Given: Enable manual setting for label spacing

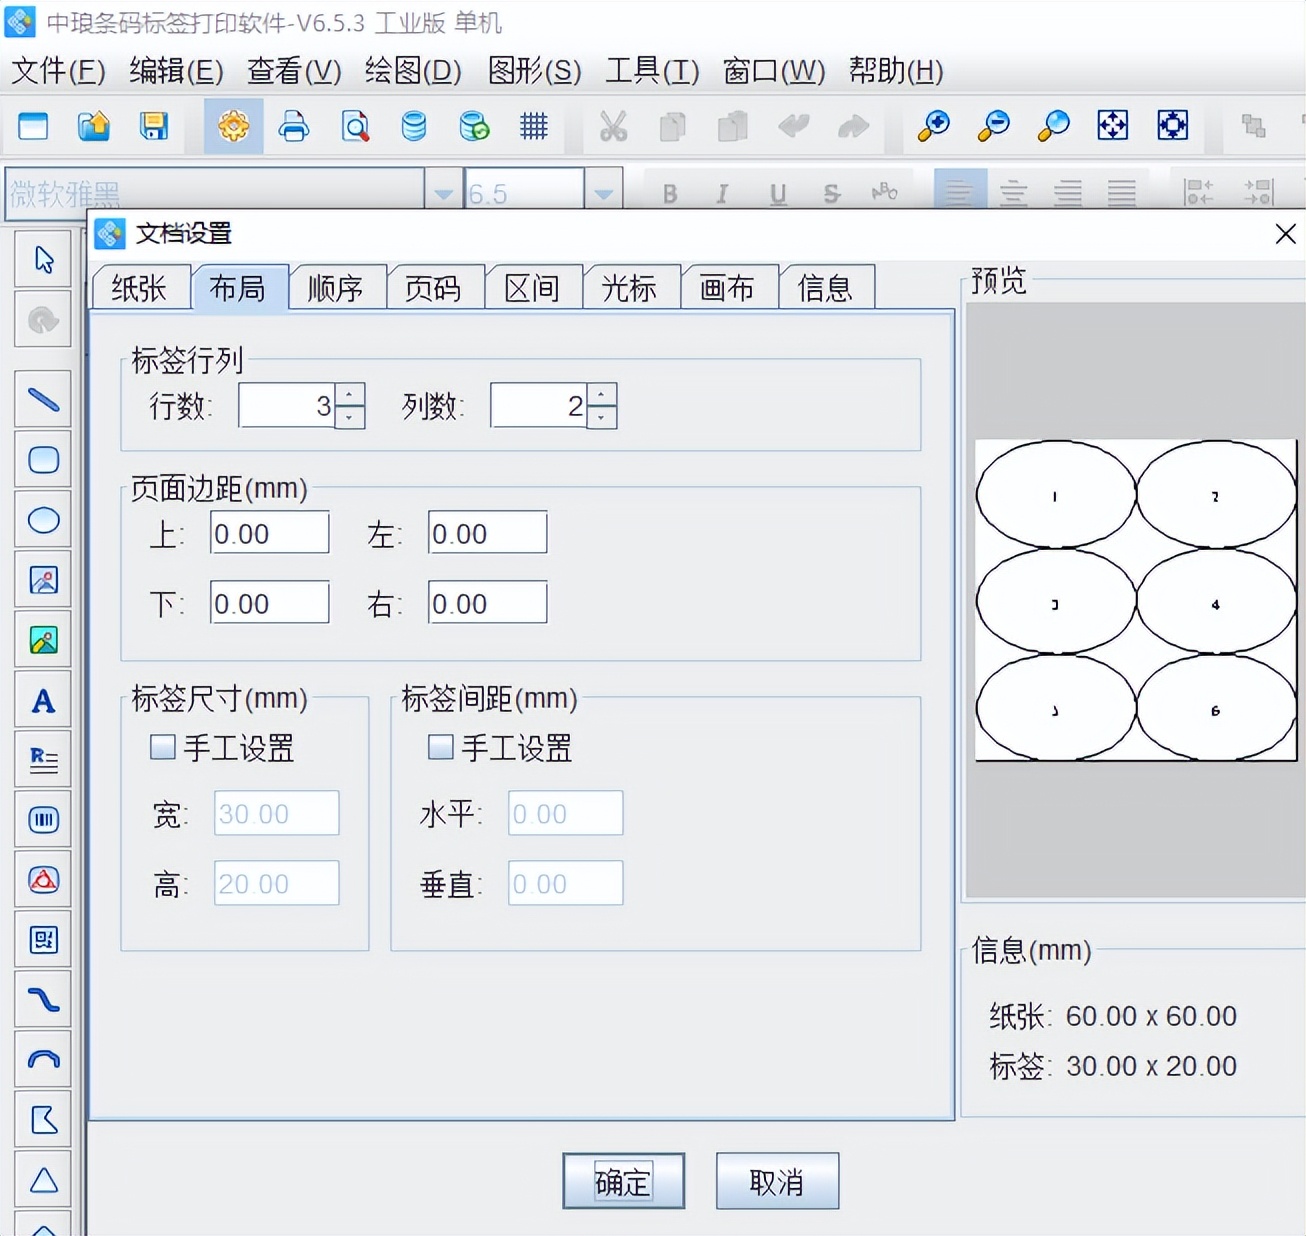Looking at the screenshot, I should point(440,747).
